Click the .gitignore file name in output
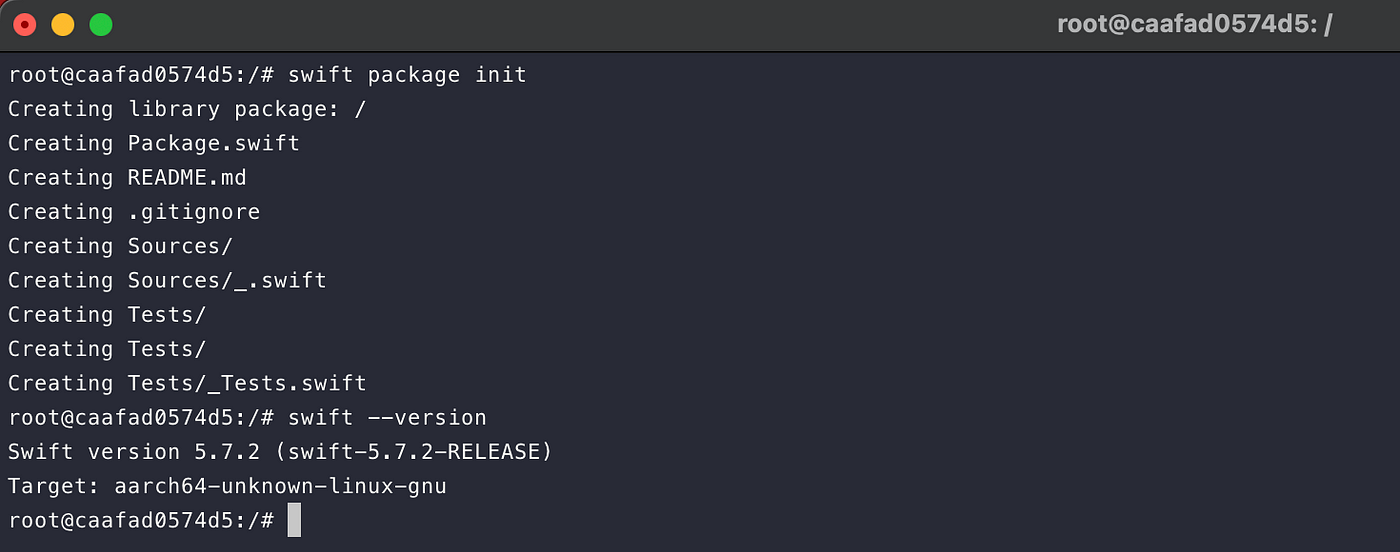 194,212
